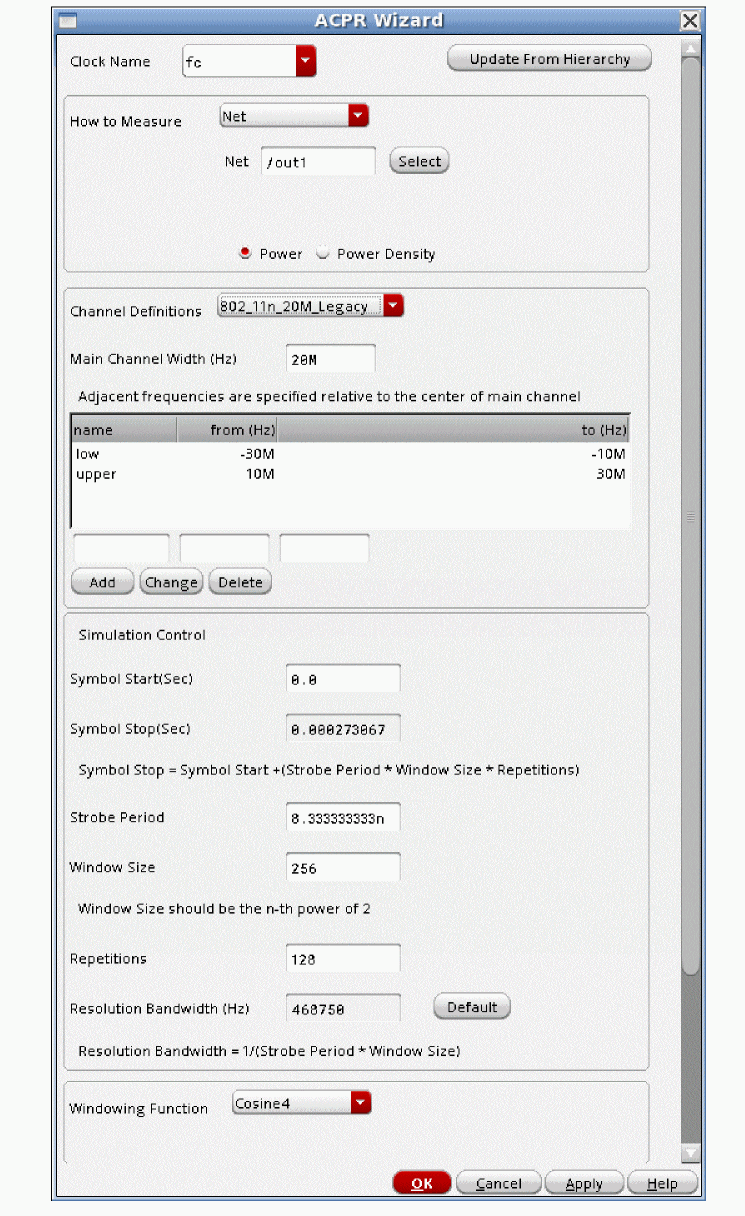This screenshot has width=745, height=1216.
Task: Click the Strobe Period input field
Action: point(343,818)
